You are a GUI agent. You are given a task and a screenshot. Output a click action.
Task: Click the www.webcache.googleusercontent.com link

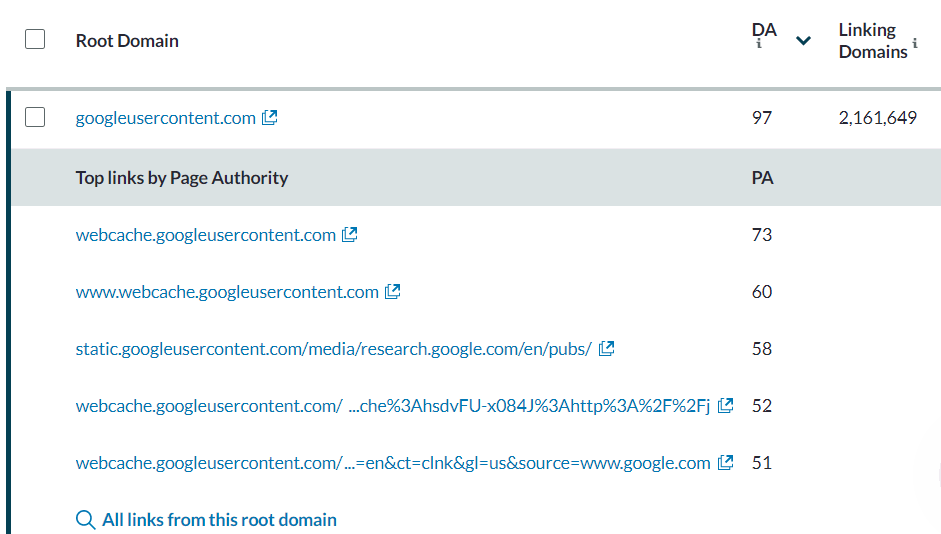[x=227, y=292]
